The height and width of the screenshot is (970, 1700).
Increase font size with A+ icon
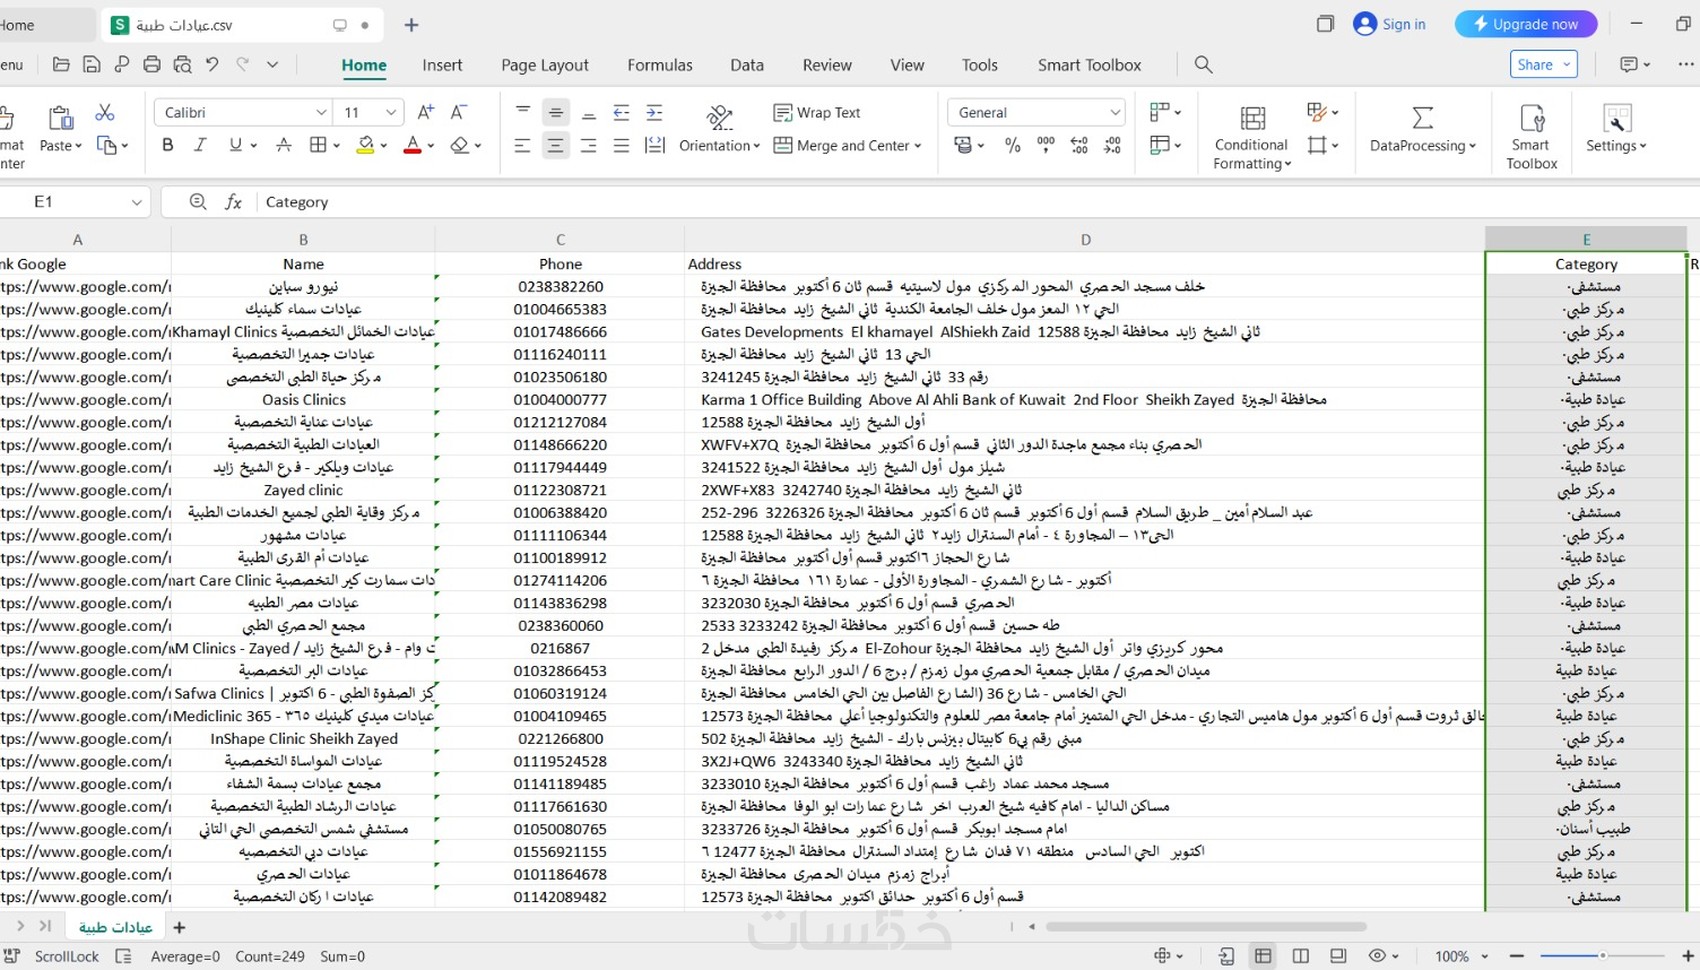click(x=426, y=113)
